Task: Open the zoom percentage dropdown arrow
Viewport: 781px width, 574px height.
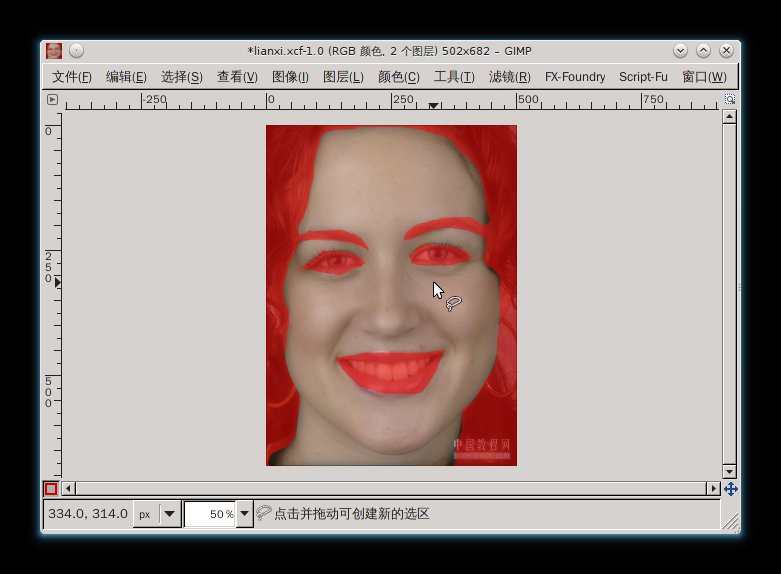Action: pyautogui.click(x=244, y=514)
